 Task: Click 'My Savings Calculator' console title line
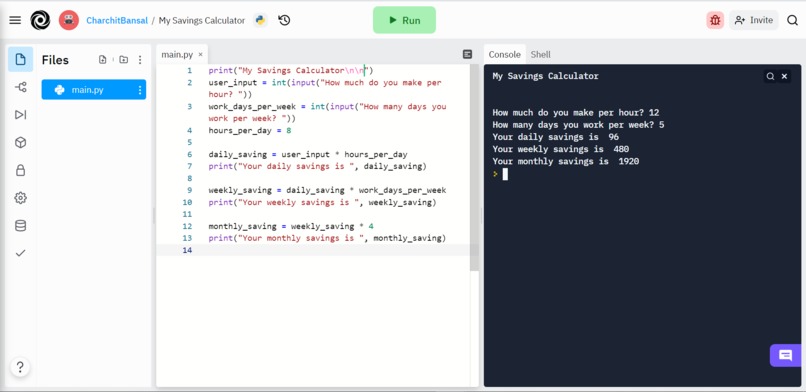coord(545,76)
